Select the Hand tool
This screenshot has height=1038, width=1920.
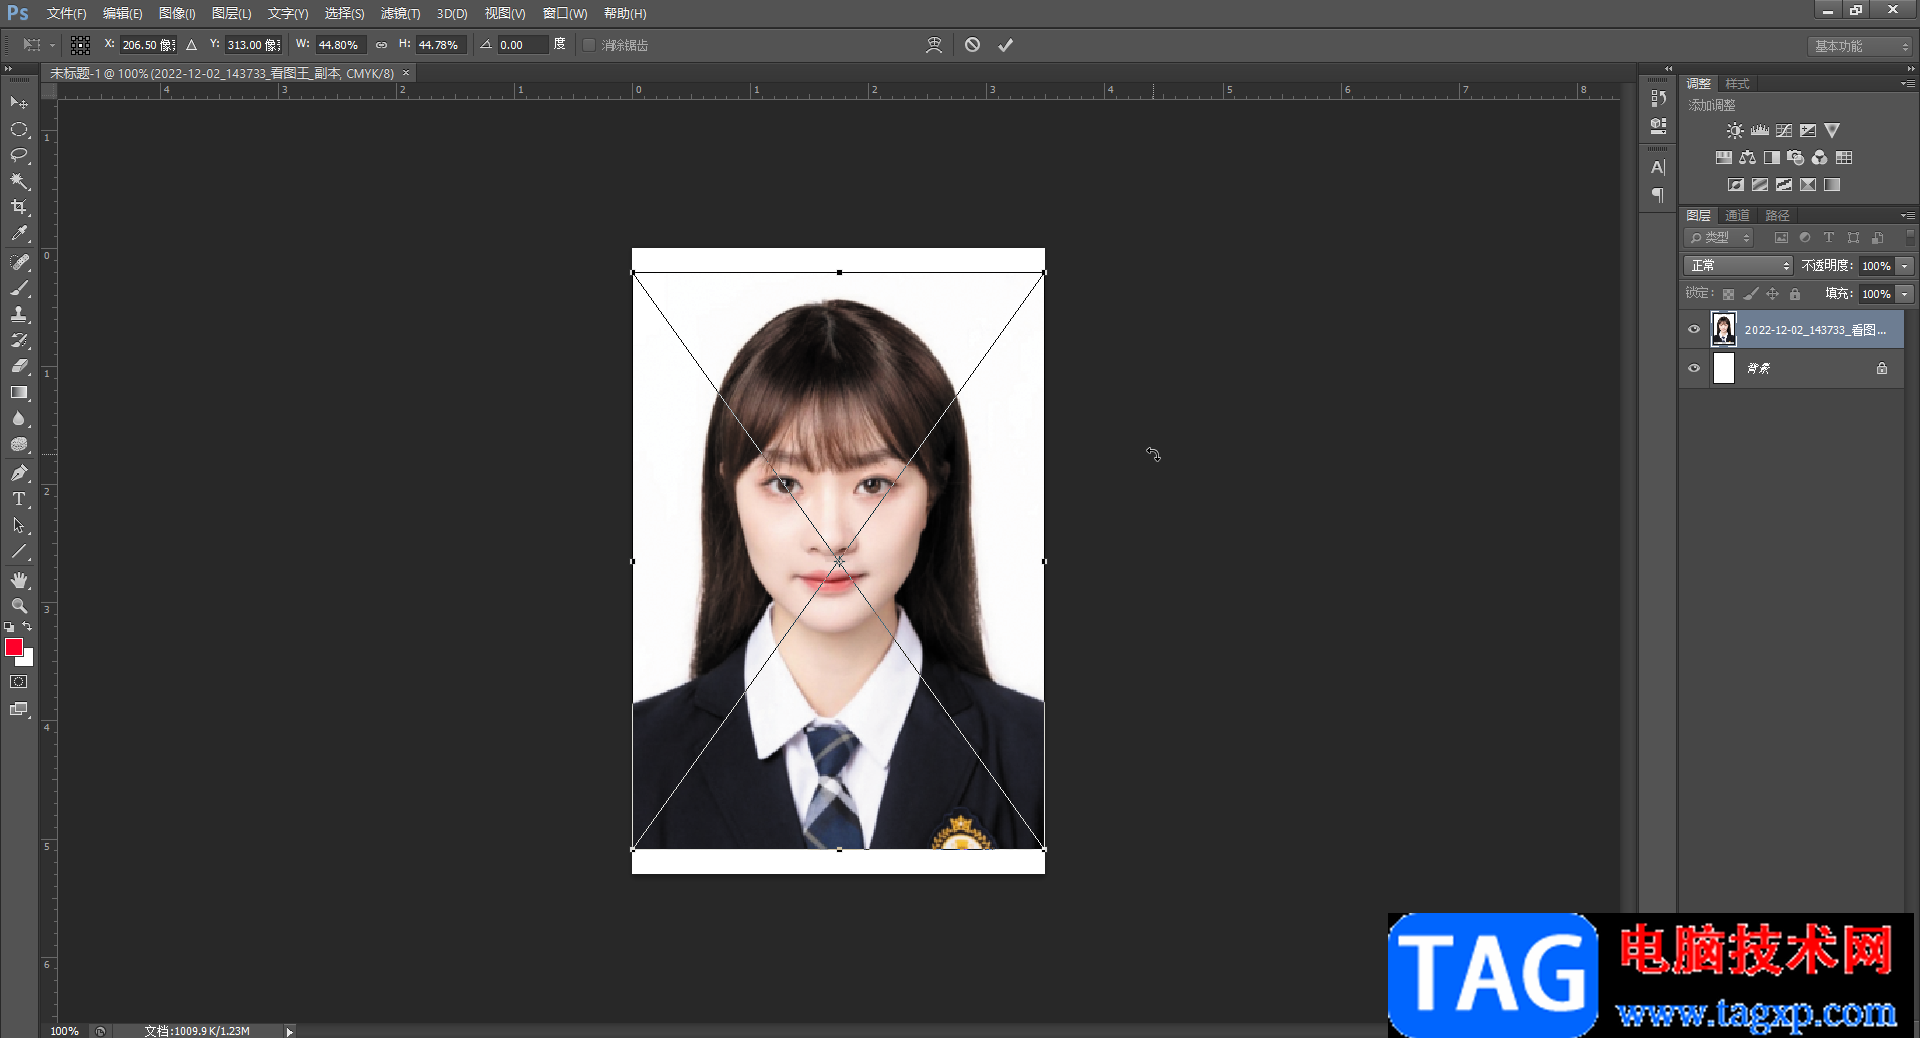point(19,580)
